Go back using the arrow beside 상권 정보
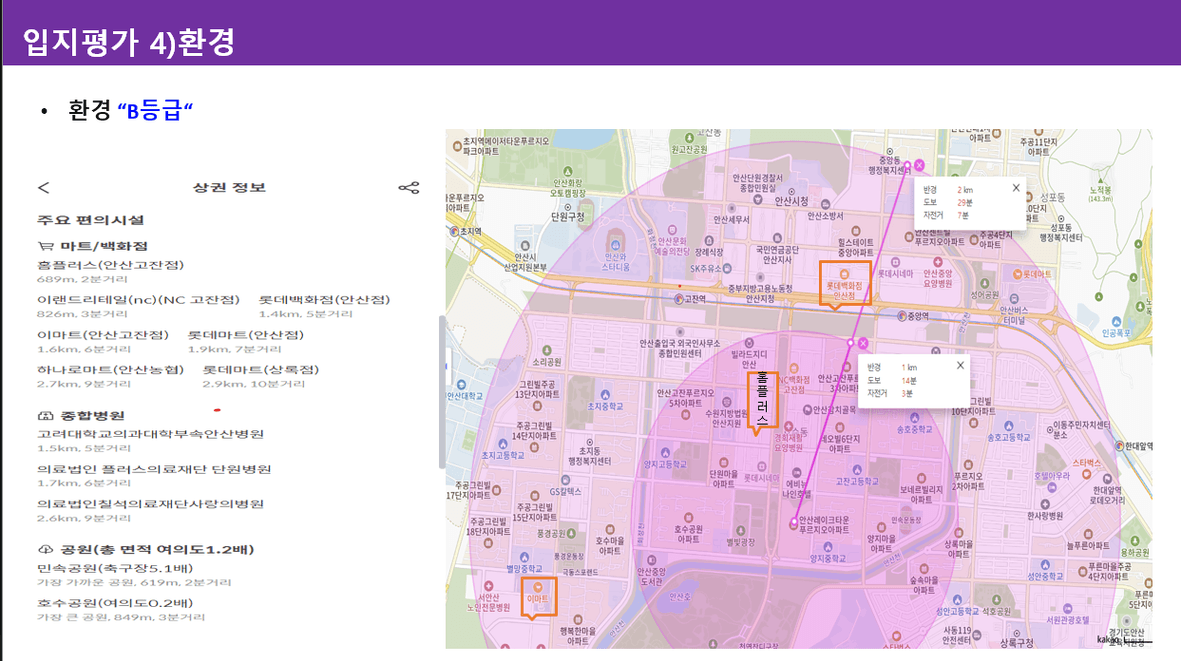The height and width of the screenshot is (661, 1181). 44,187
